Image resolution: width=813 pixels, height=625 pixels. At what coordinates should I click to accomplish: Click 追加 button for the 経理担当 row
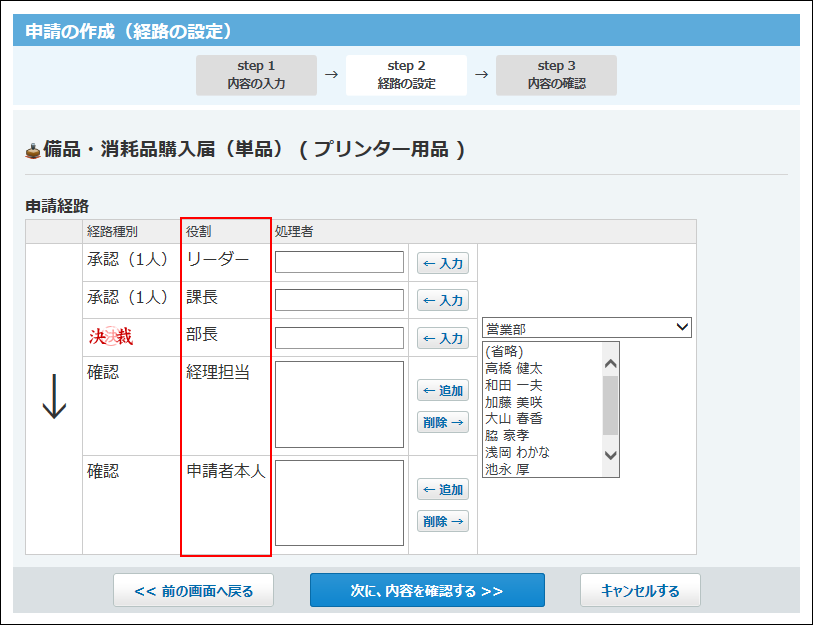443,391
